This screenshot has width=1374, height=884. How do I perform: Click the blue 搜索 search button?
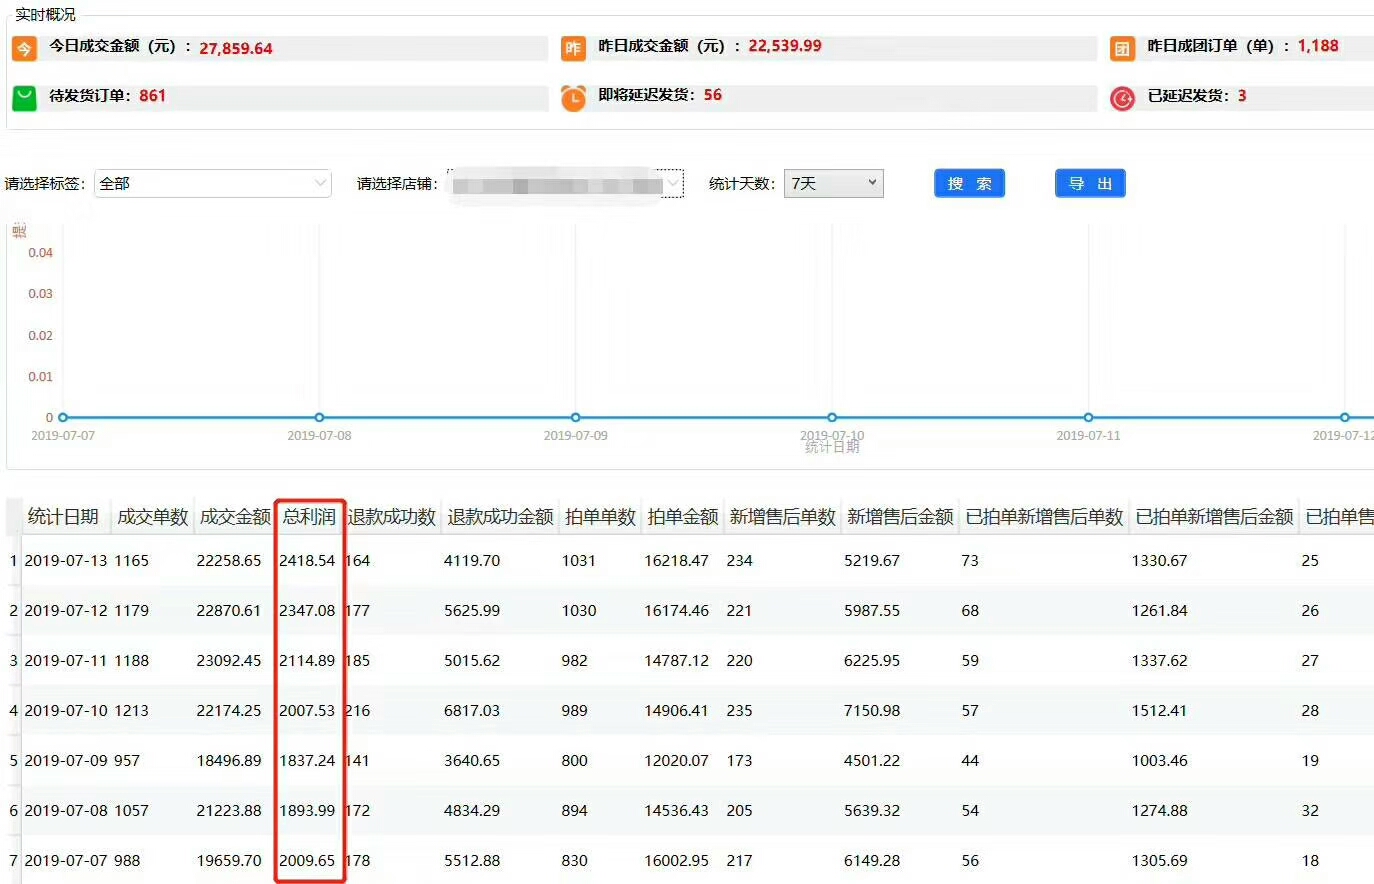968,183
